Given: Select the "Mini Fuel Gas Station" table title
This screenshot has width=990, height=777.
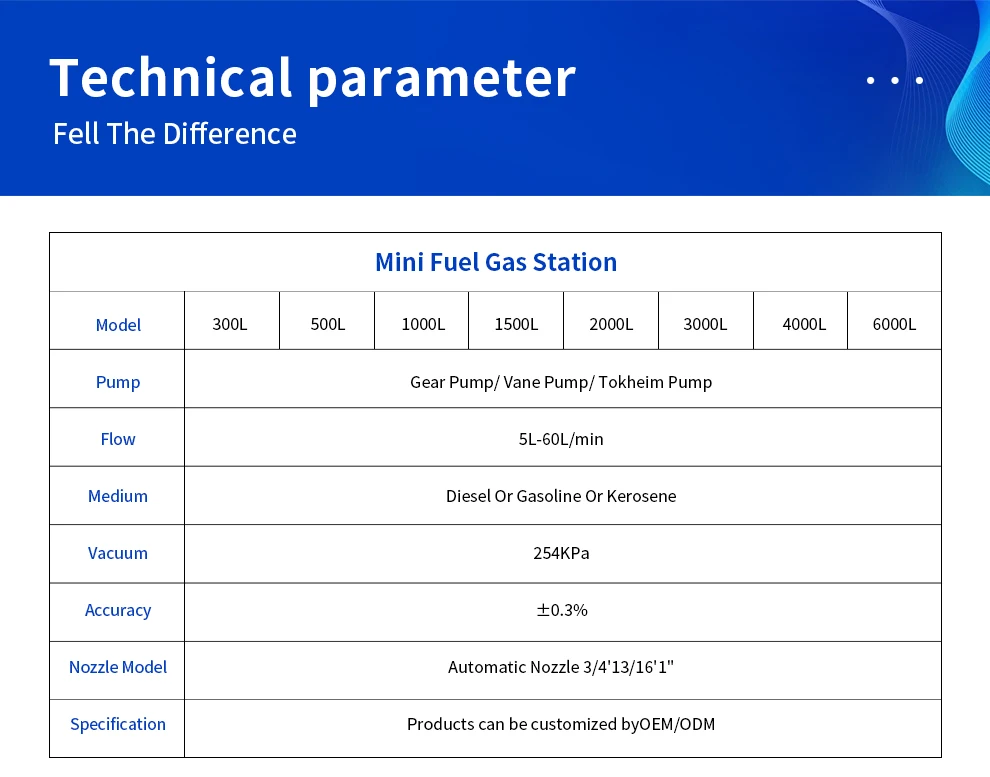Looking at the screenshot, I should point(496,262).
